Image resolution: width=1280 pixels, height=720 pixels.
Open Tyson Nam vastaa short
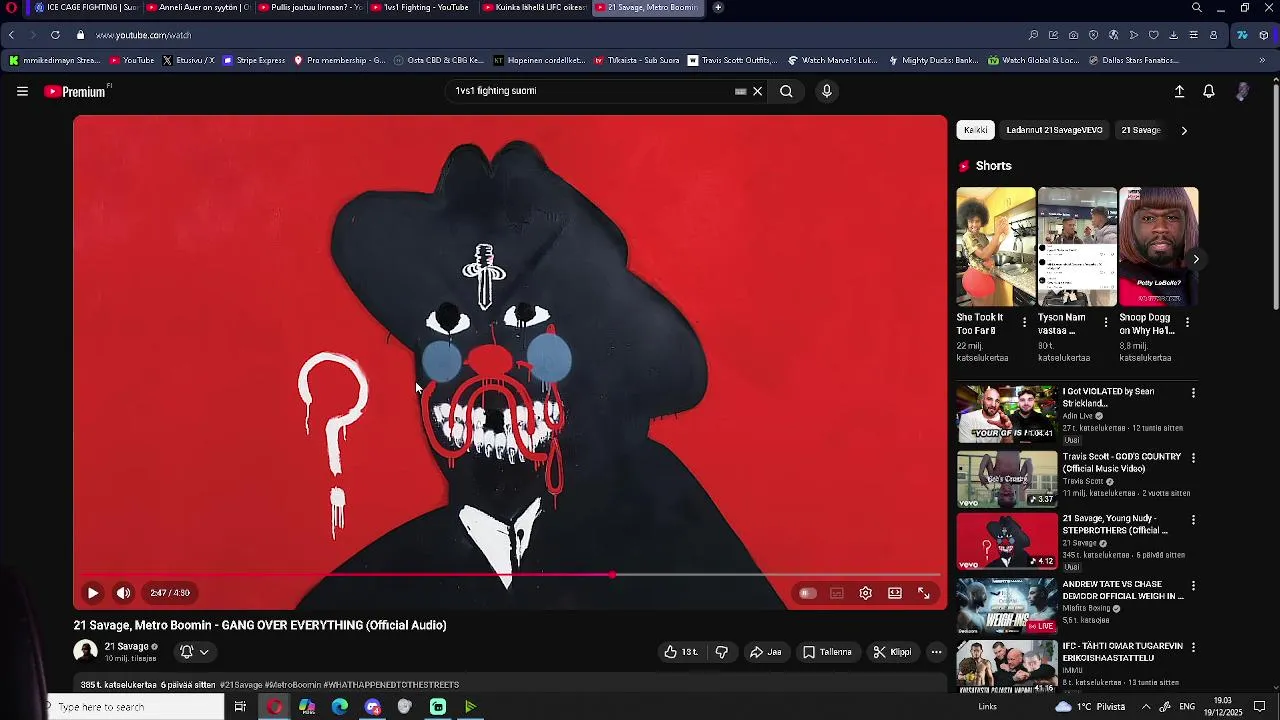point(1077,247)
